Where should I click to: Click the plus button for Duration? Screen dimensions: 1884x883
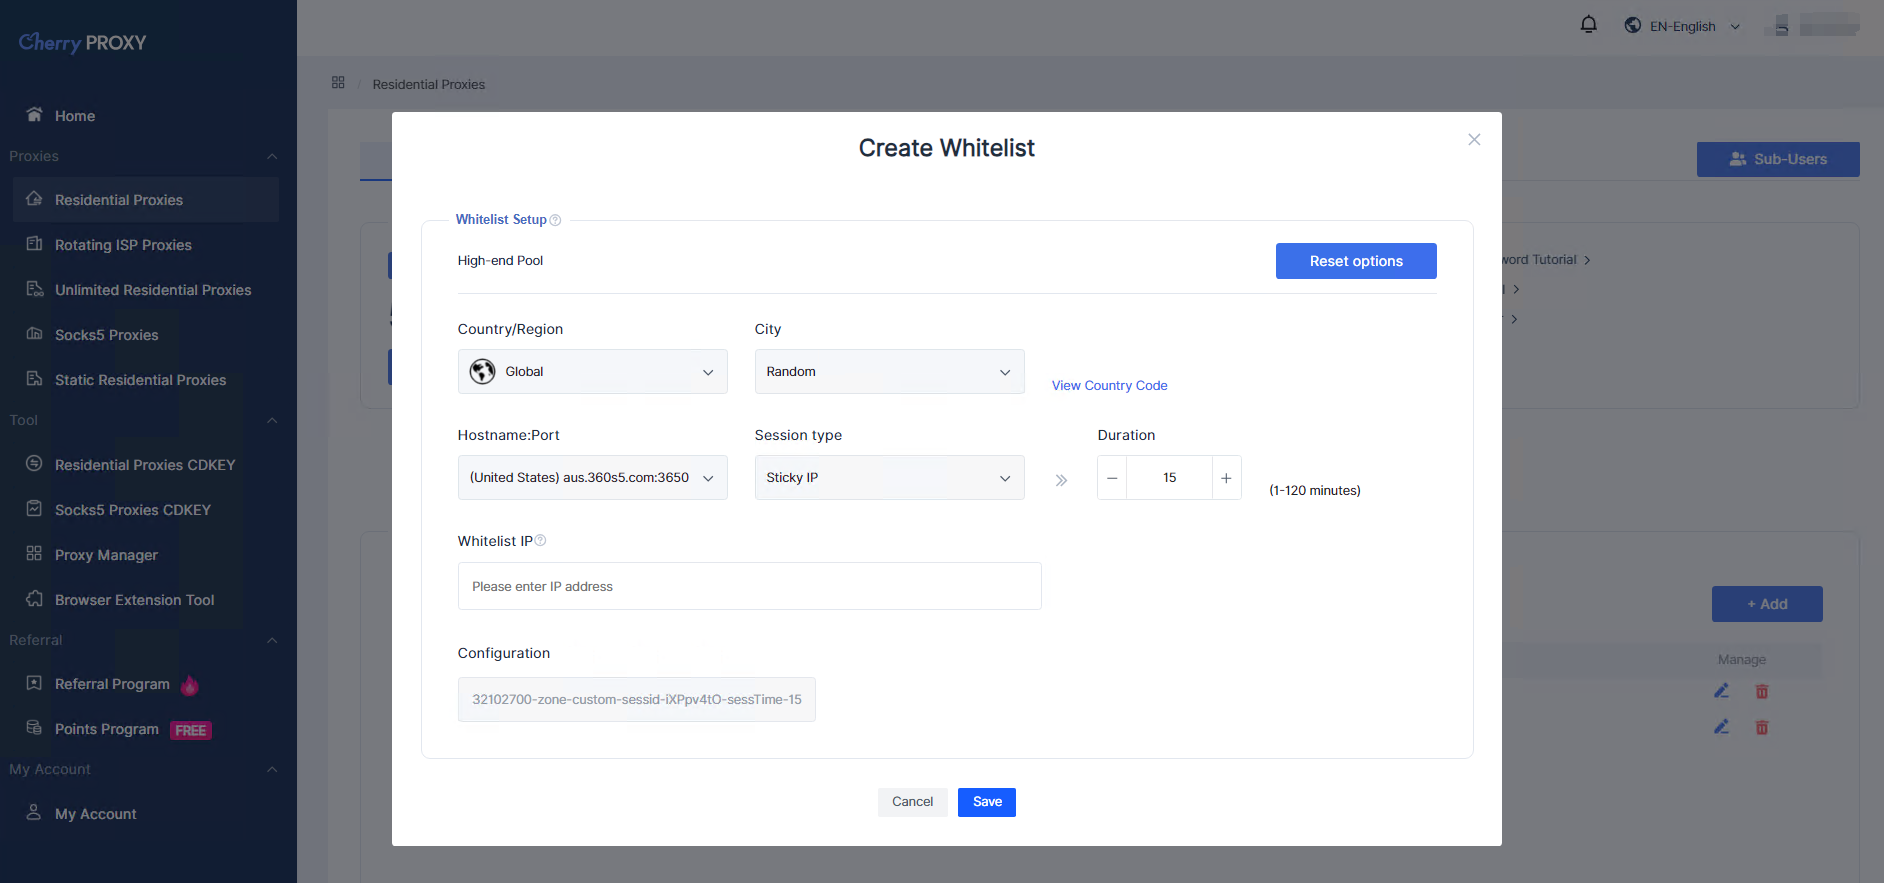(1226, 478)
